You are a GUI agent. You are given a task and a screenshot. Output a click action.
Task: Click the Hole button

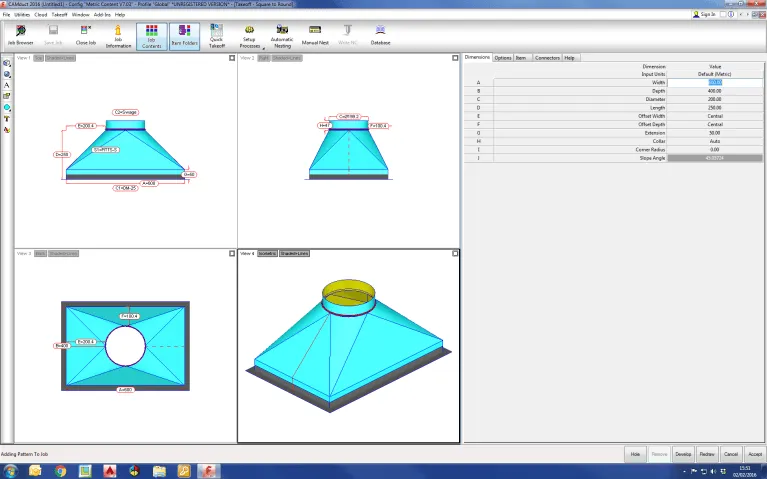(635, 454)
